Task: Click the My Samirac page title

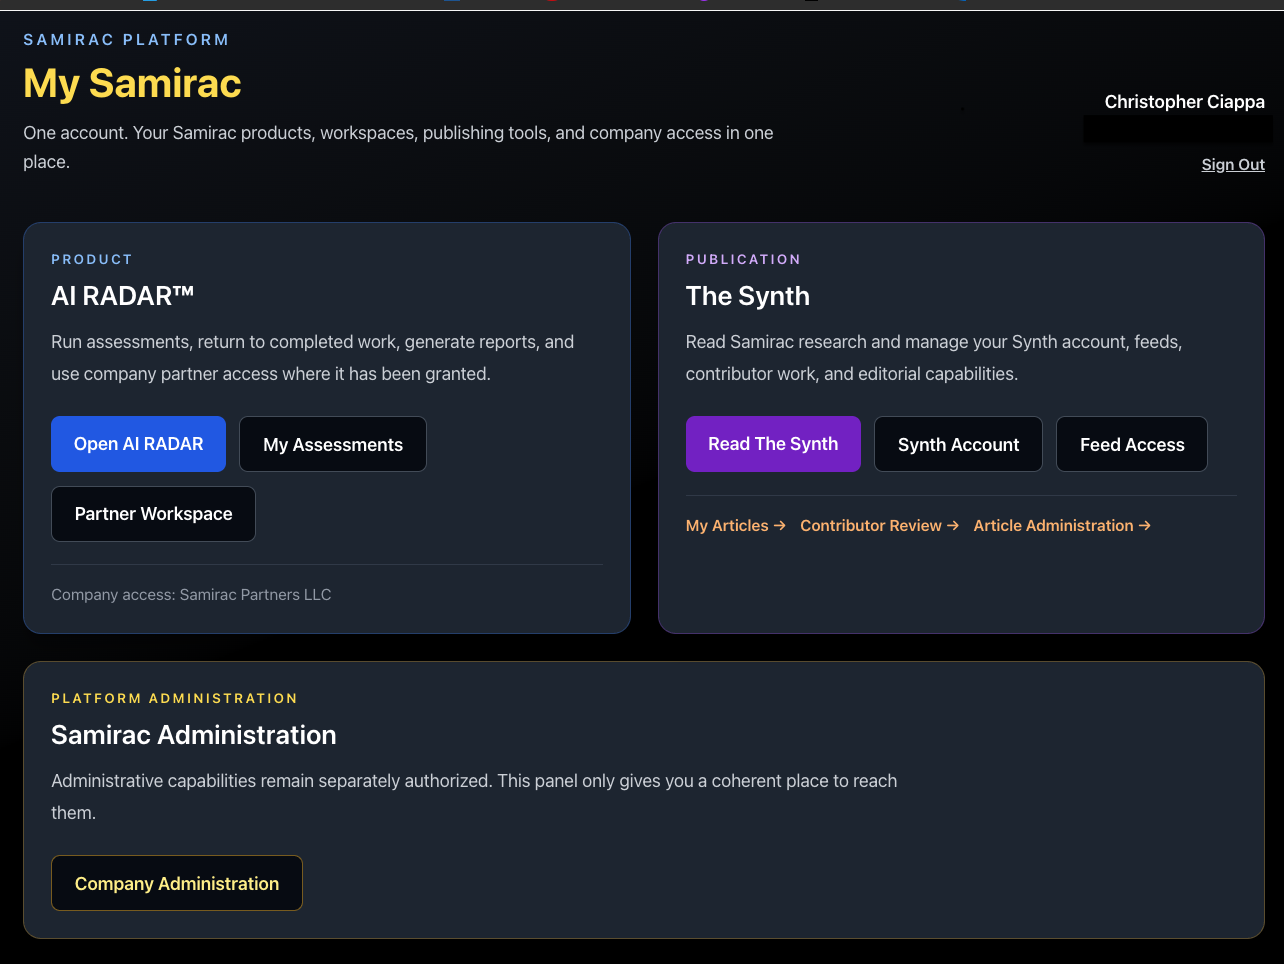Action: (x=133, y=83)
